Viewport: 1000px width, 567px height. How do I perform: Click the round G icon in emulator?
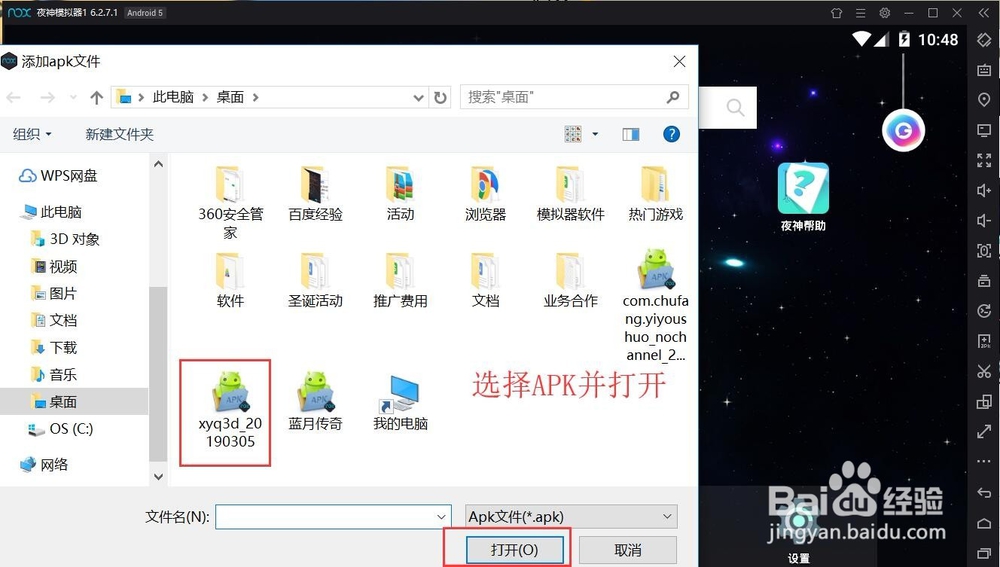[903, 131]
